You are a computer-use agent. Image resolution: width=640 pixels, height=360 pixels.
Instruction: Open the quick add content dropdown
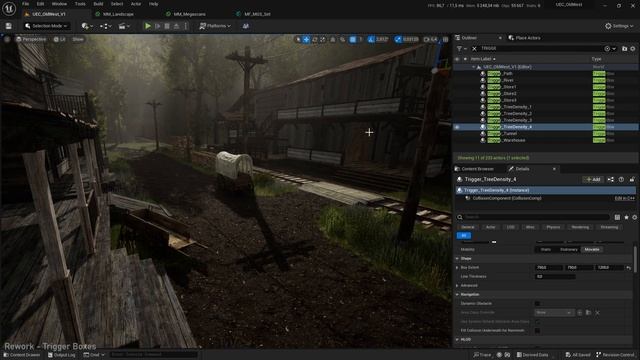pos(87,26)
